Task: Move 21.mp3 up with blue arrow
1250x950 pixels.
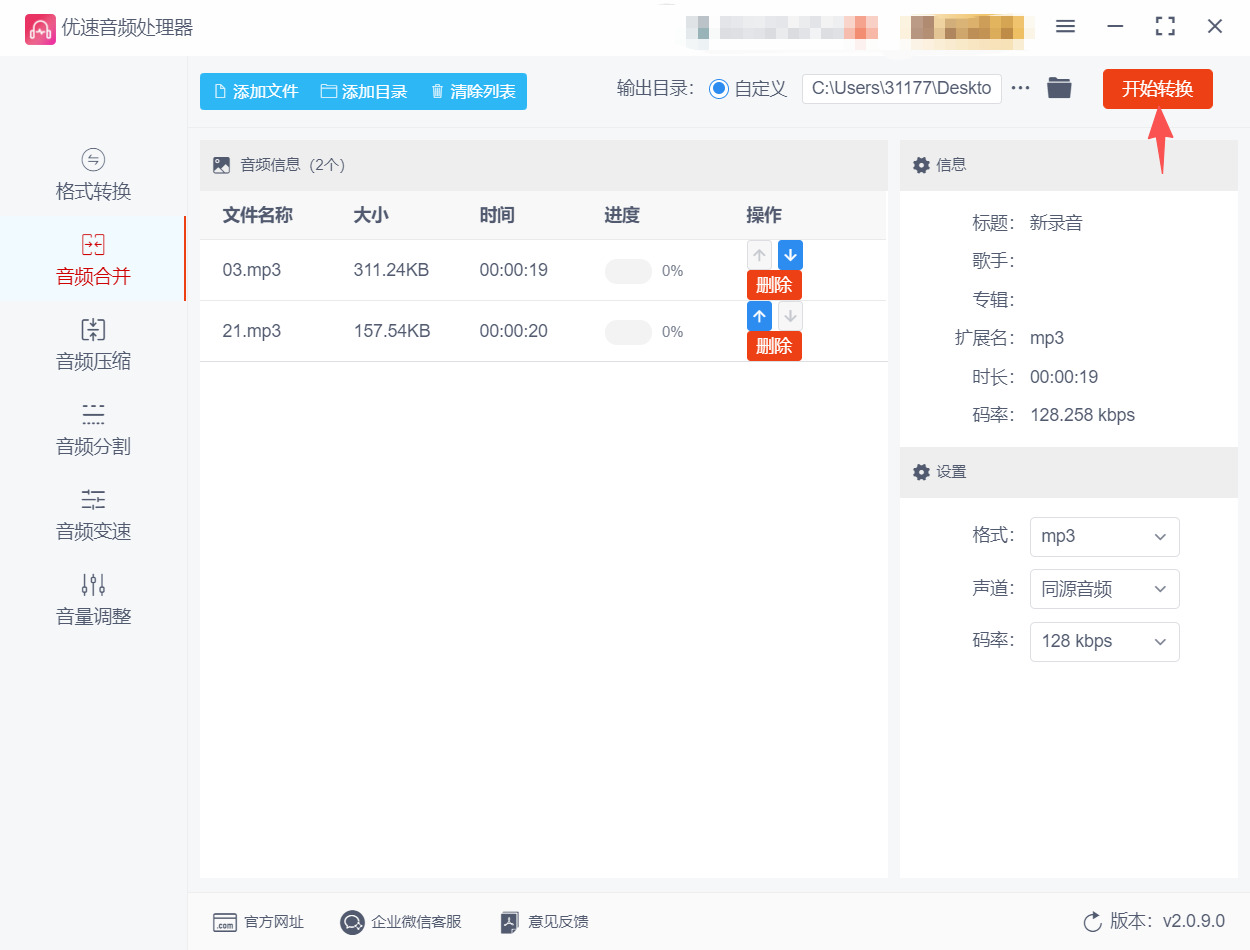Action: [x=759, y=316]
